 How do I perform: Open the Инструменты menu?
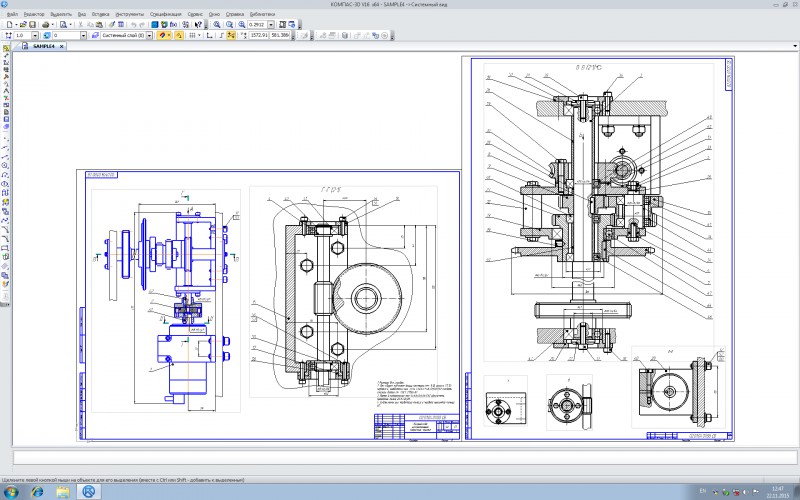129,13
